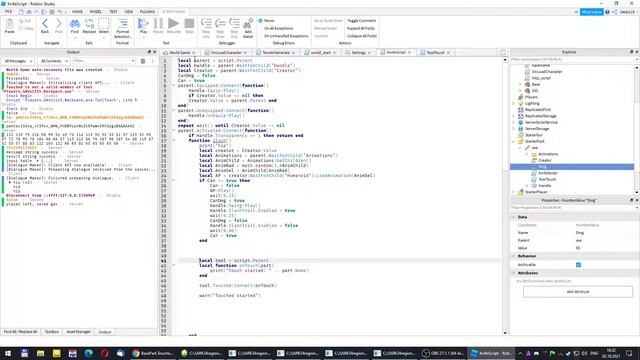The width and height of the screenshot is (640, 360).
Task: Click the Add Attribute button
Action: [x=578, y=292]
